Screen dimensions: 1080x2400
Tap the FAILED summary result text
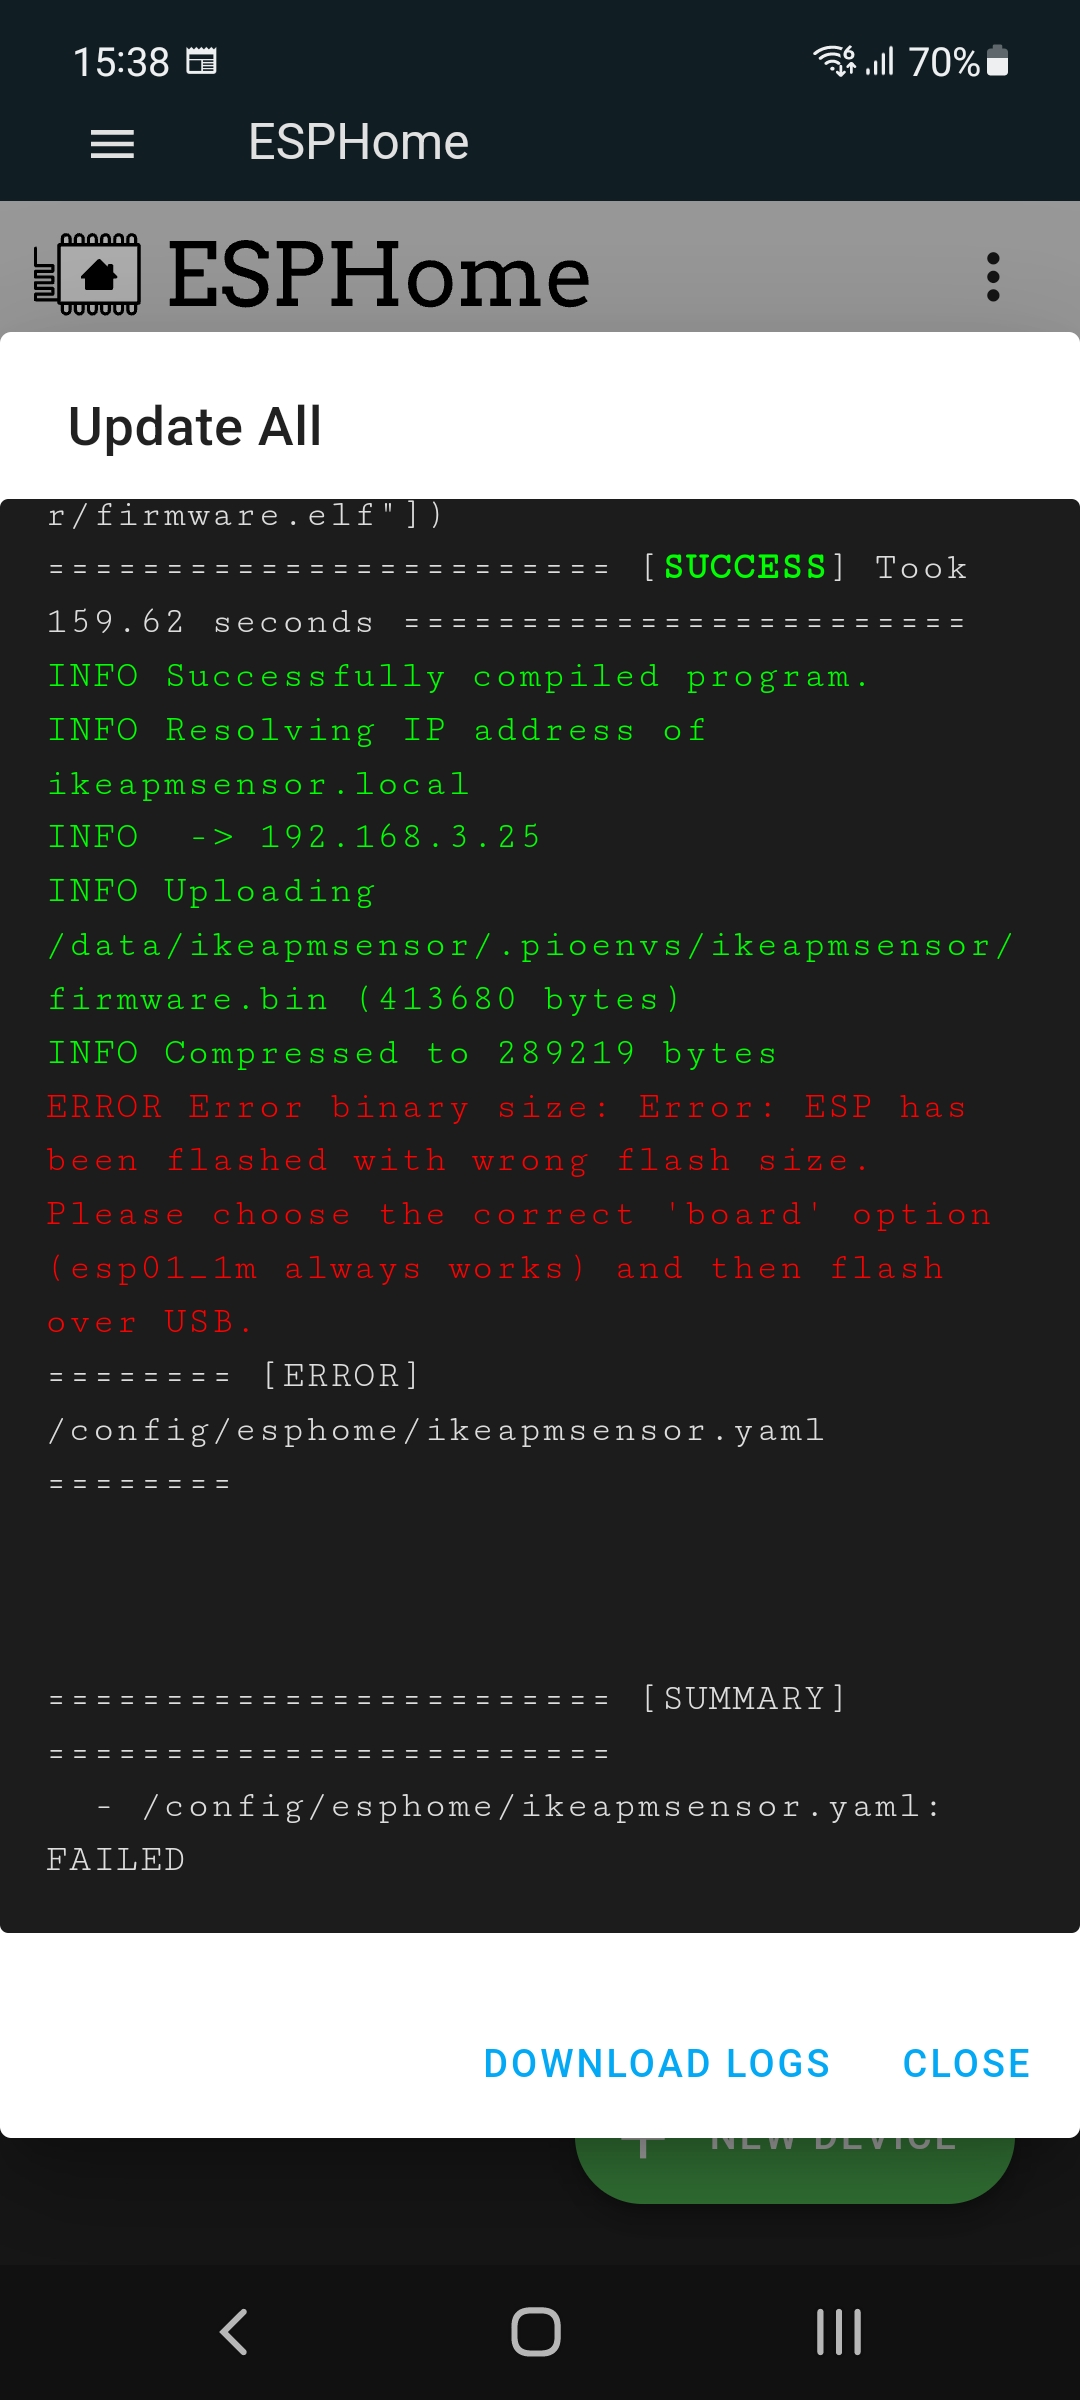pyautogui.click(x=116, y=1861)
